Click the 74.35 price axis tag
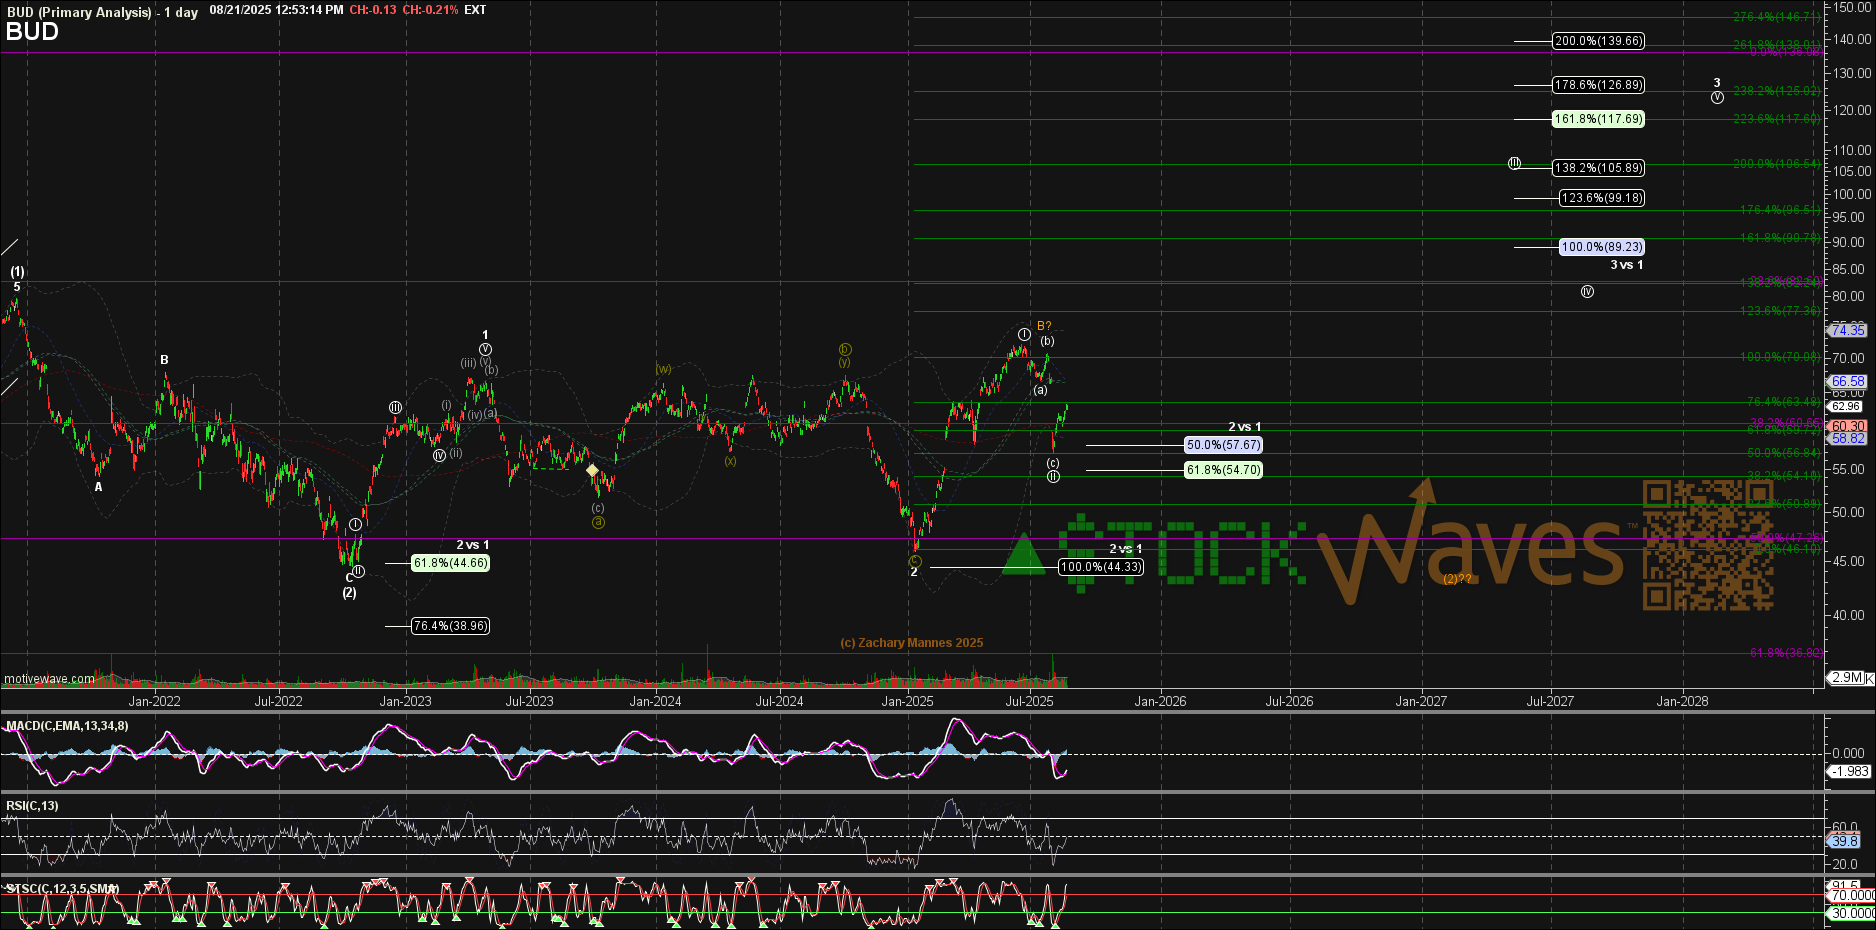Image resolution: width=1876 pixels, height=930 pixels. coord(1848,330)
